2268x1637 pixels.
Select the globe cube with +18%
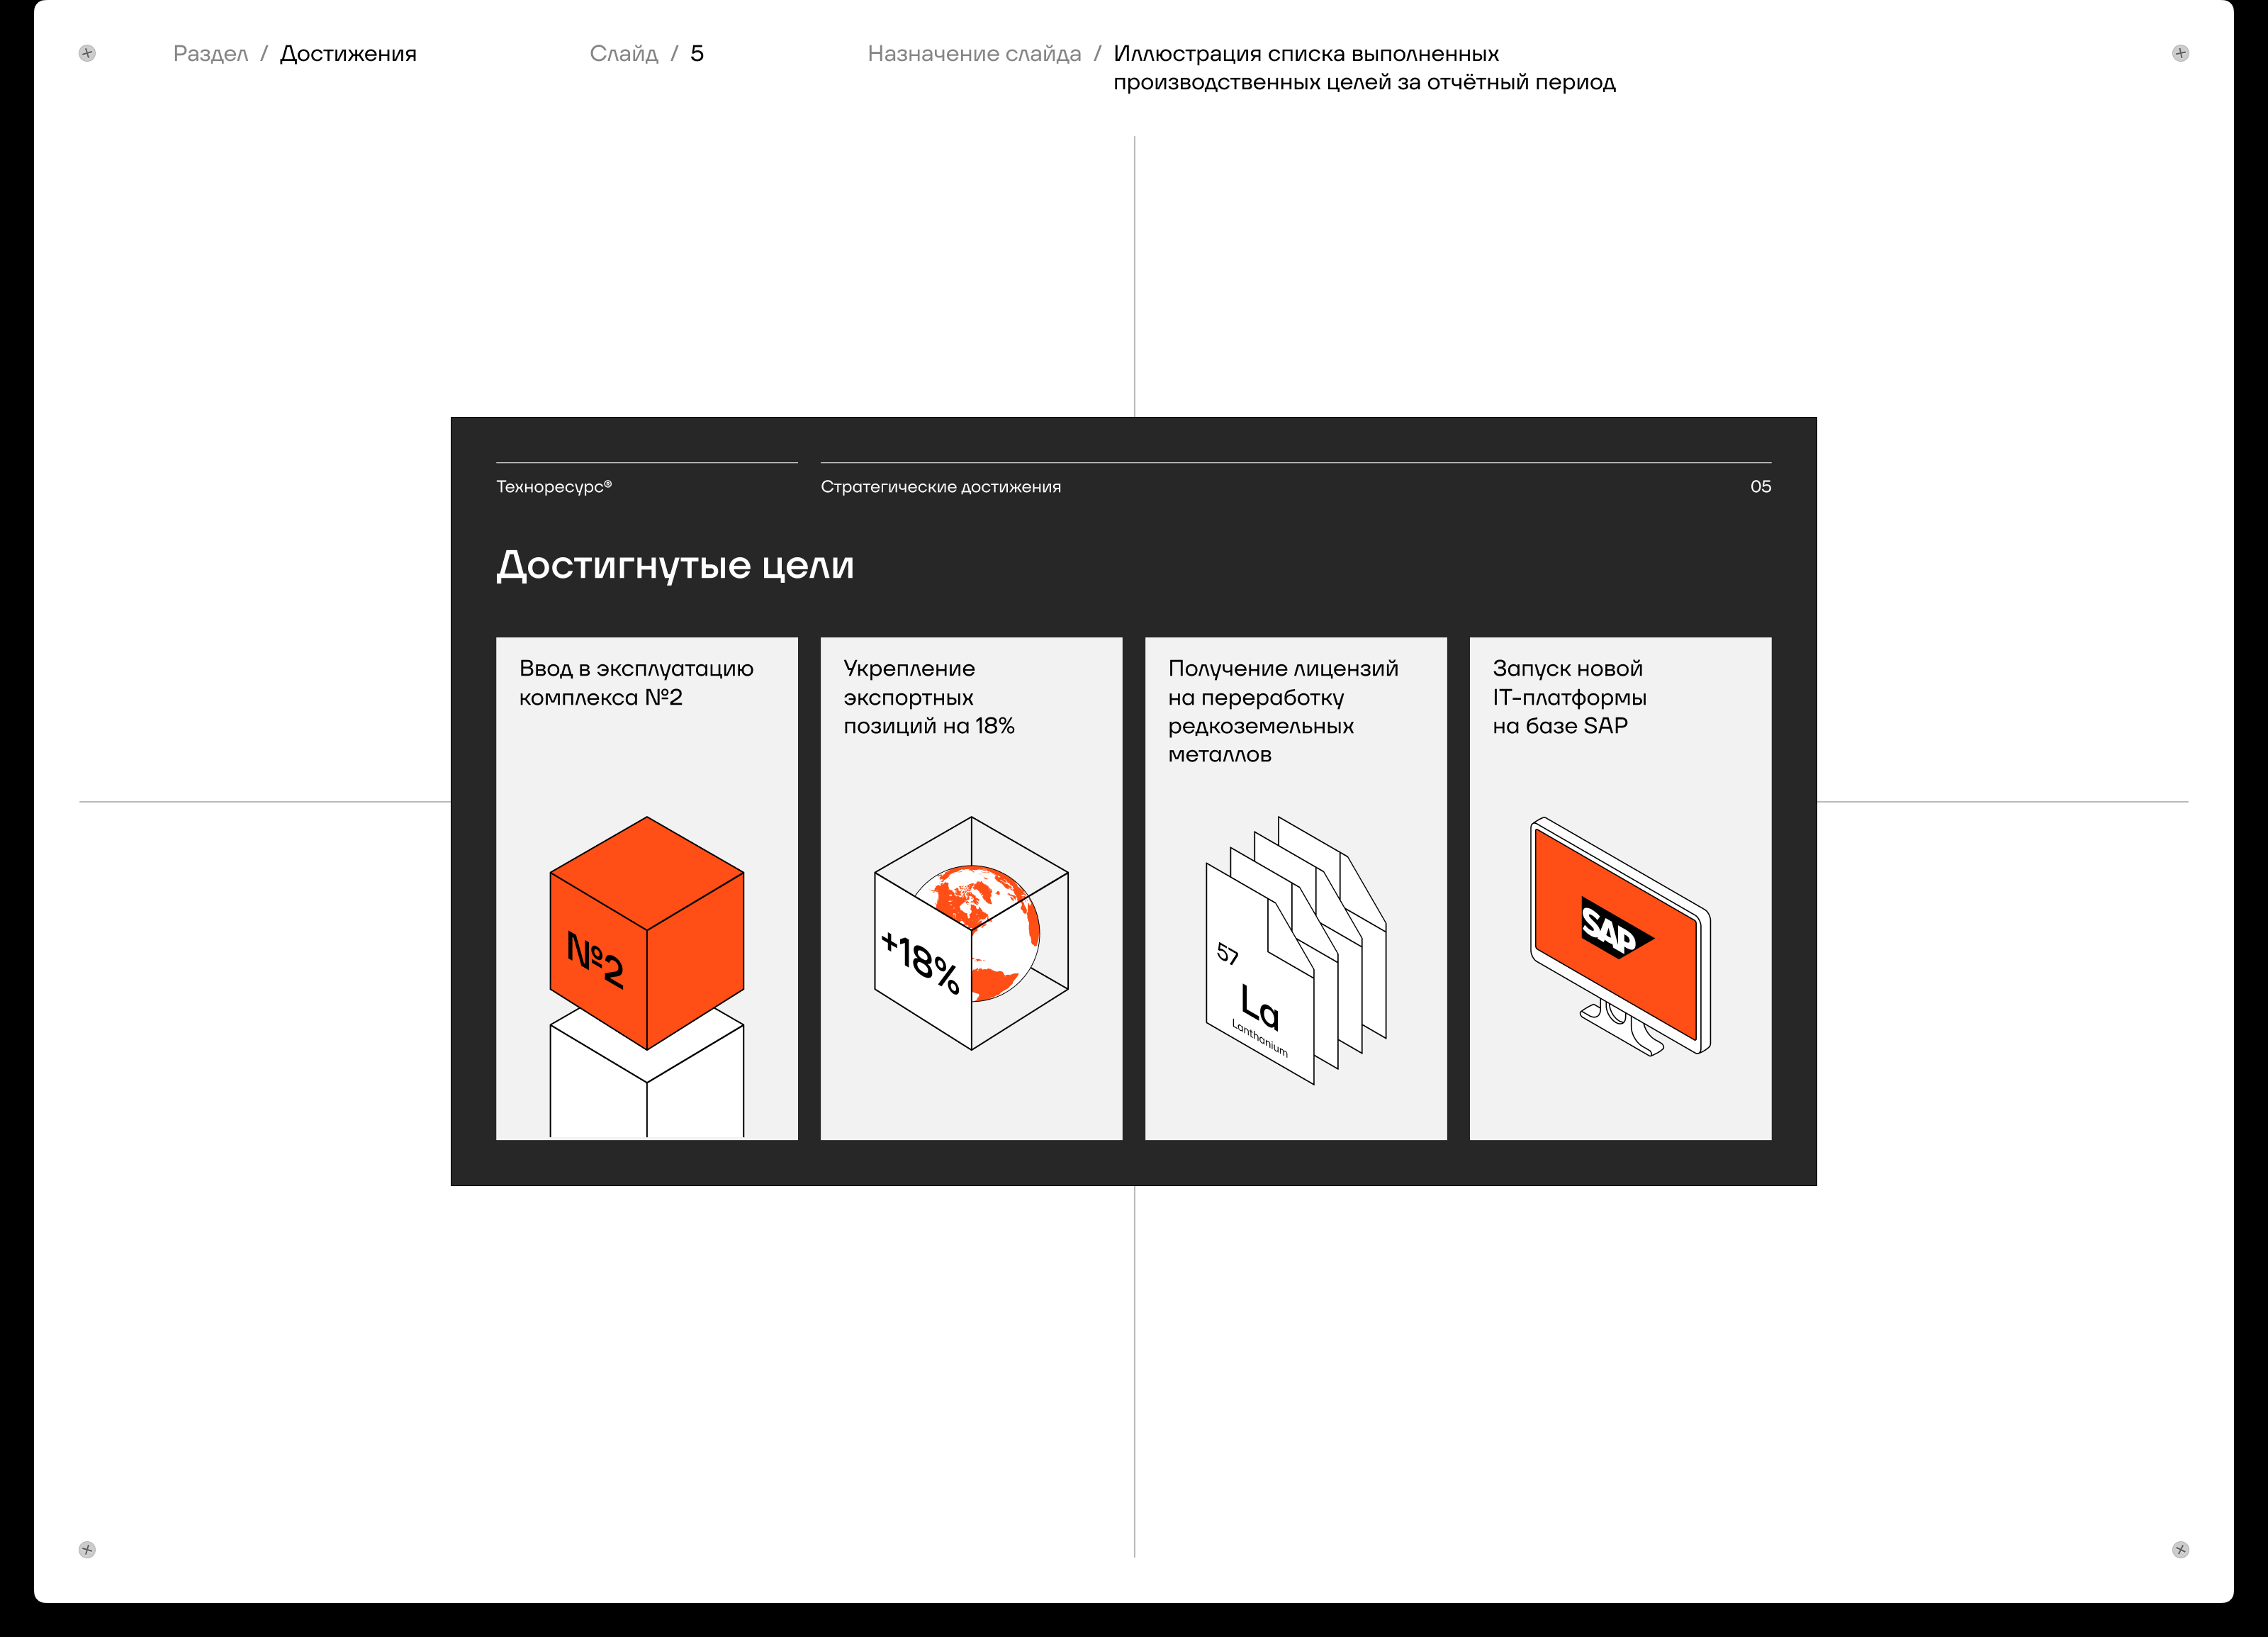tap(971, 934)
